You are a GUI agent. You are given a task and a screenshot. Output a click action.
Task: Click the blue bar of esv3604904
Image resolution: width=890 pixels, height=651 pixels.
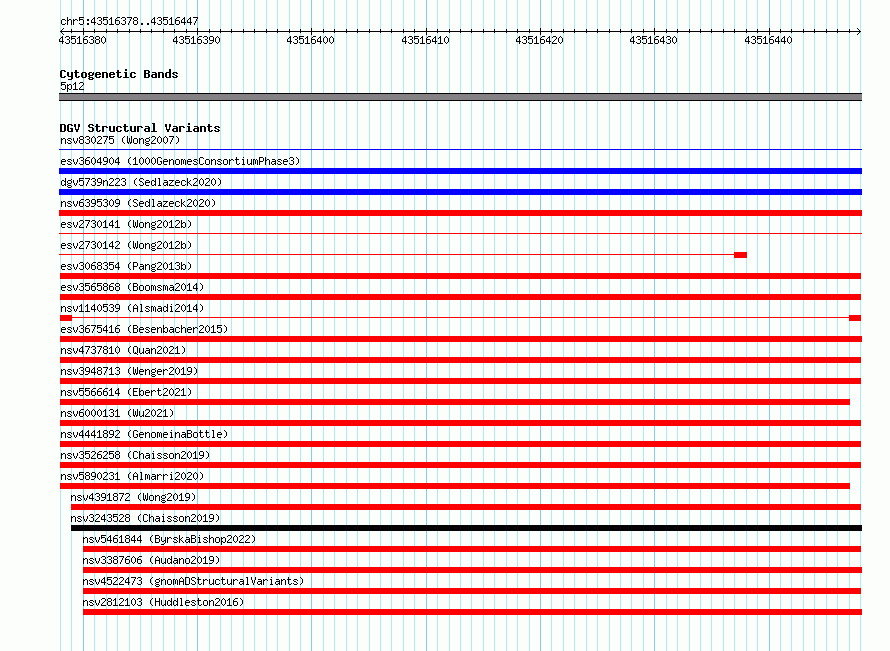pos(460,171)
